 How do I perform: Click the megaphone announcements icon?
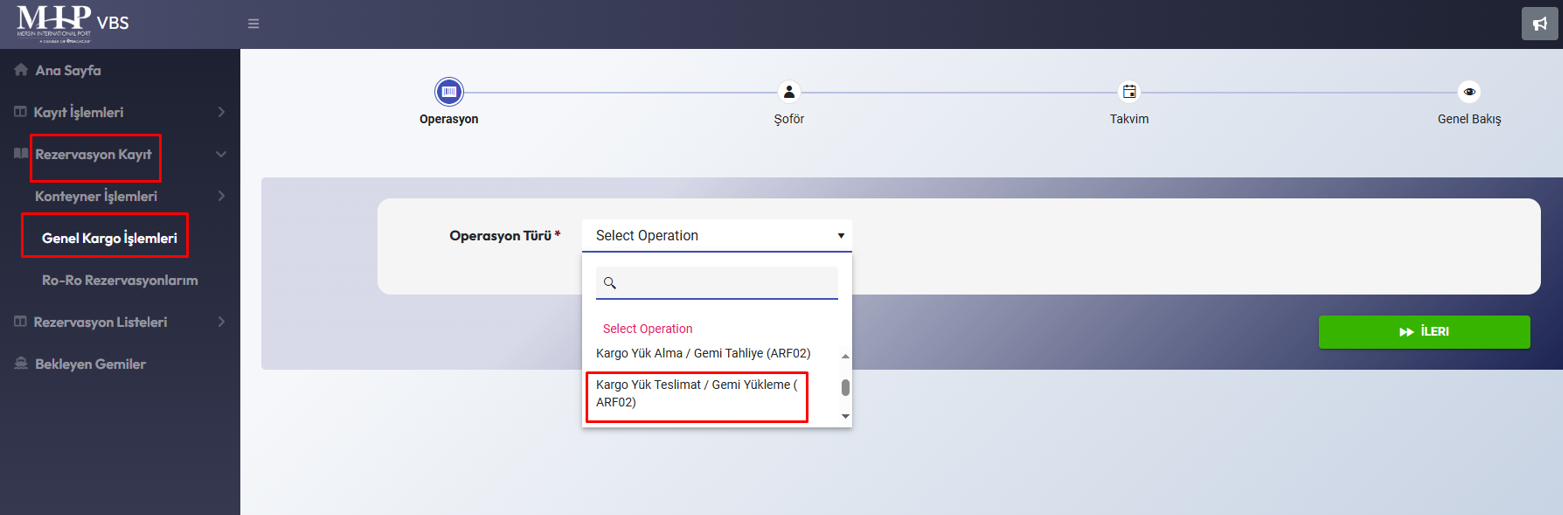pos(1540,24)
